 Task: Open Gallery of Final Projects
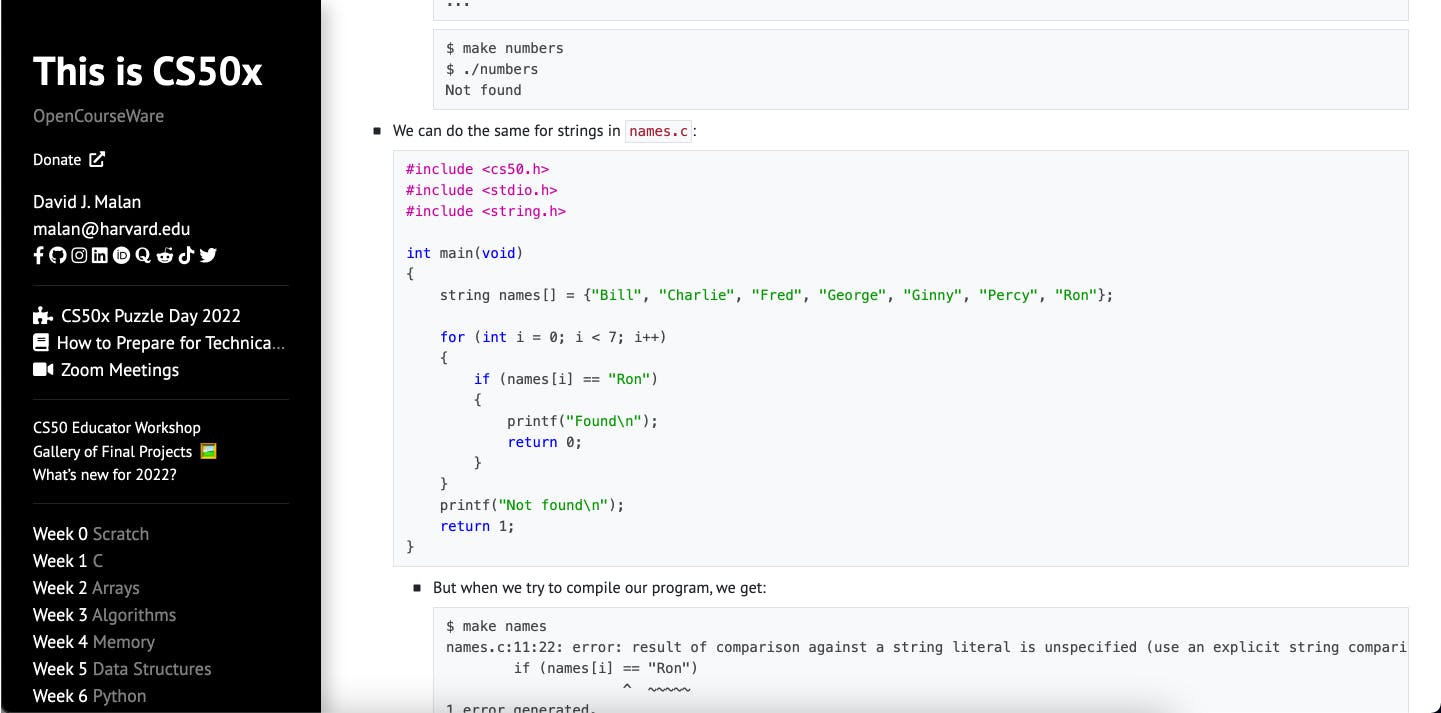click(125, 451)
